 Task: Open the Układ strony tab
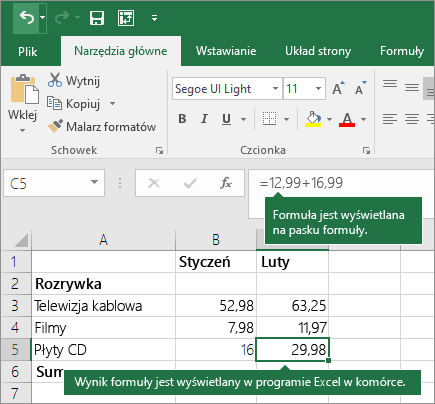coord(318,51)
